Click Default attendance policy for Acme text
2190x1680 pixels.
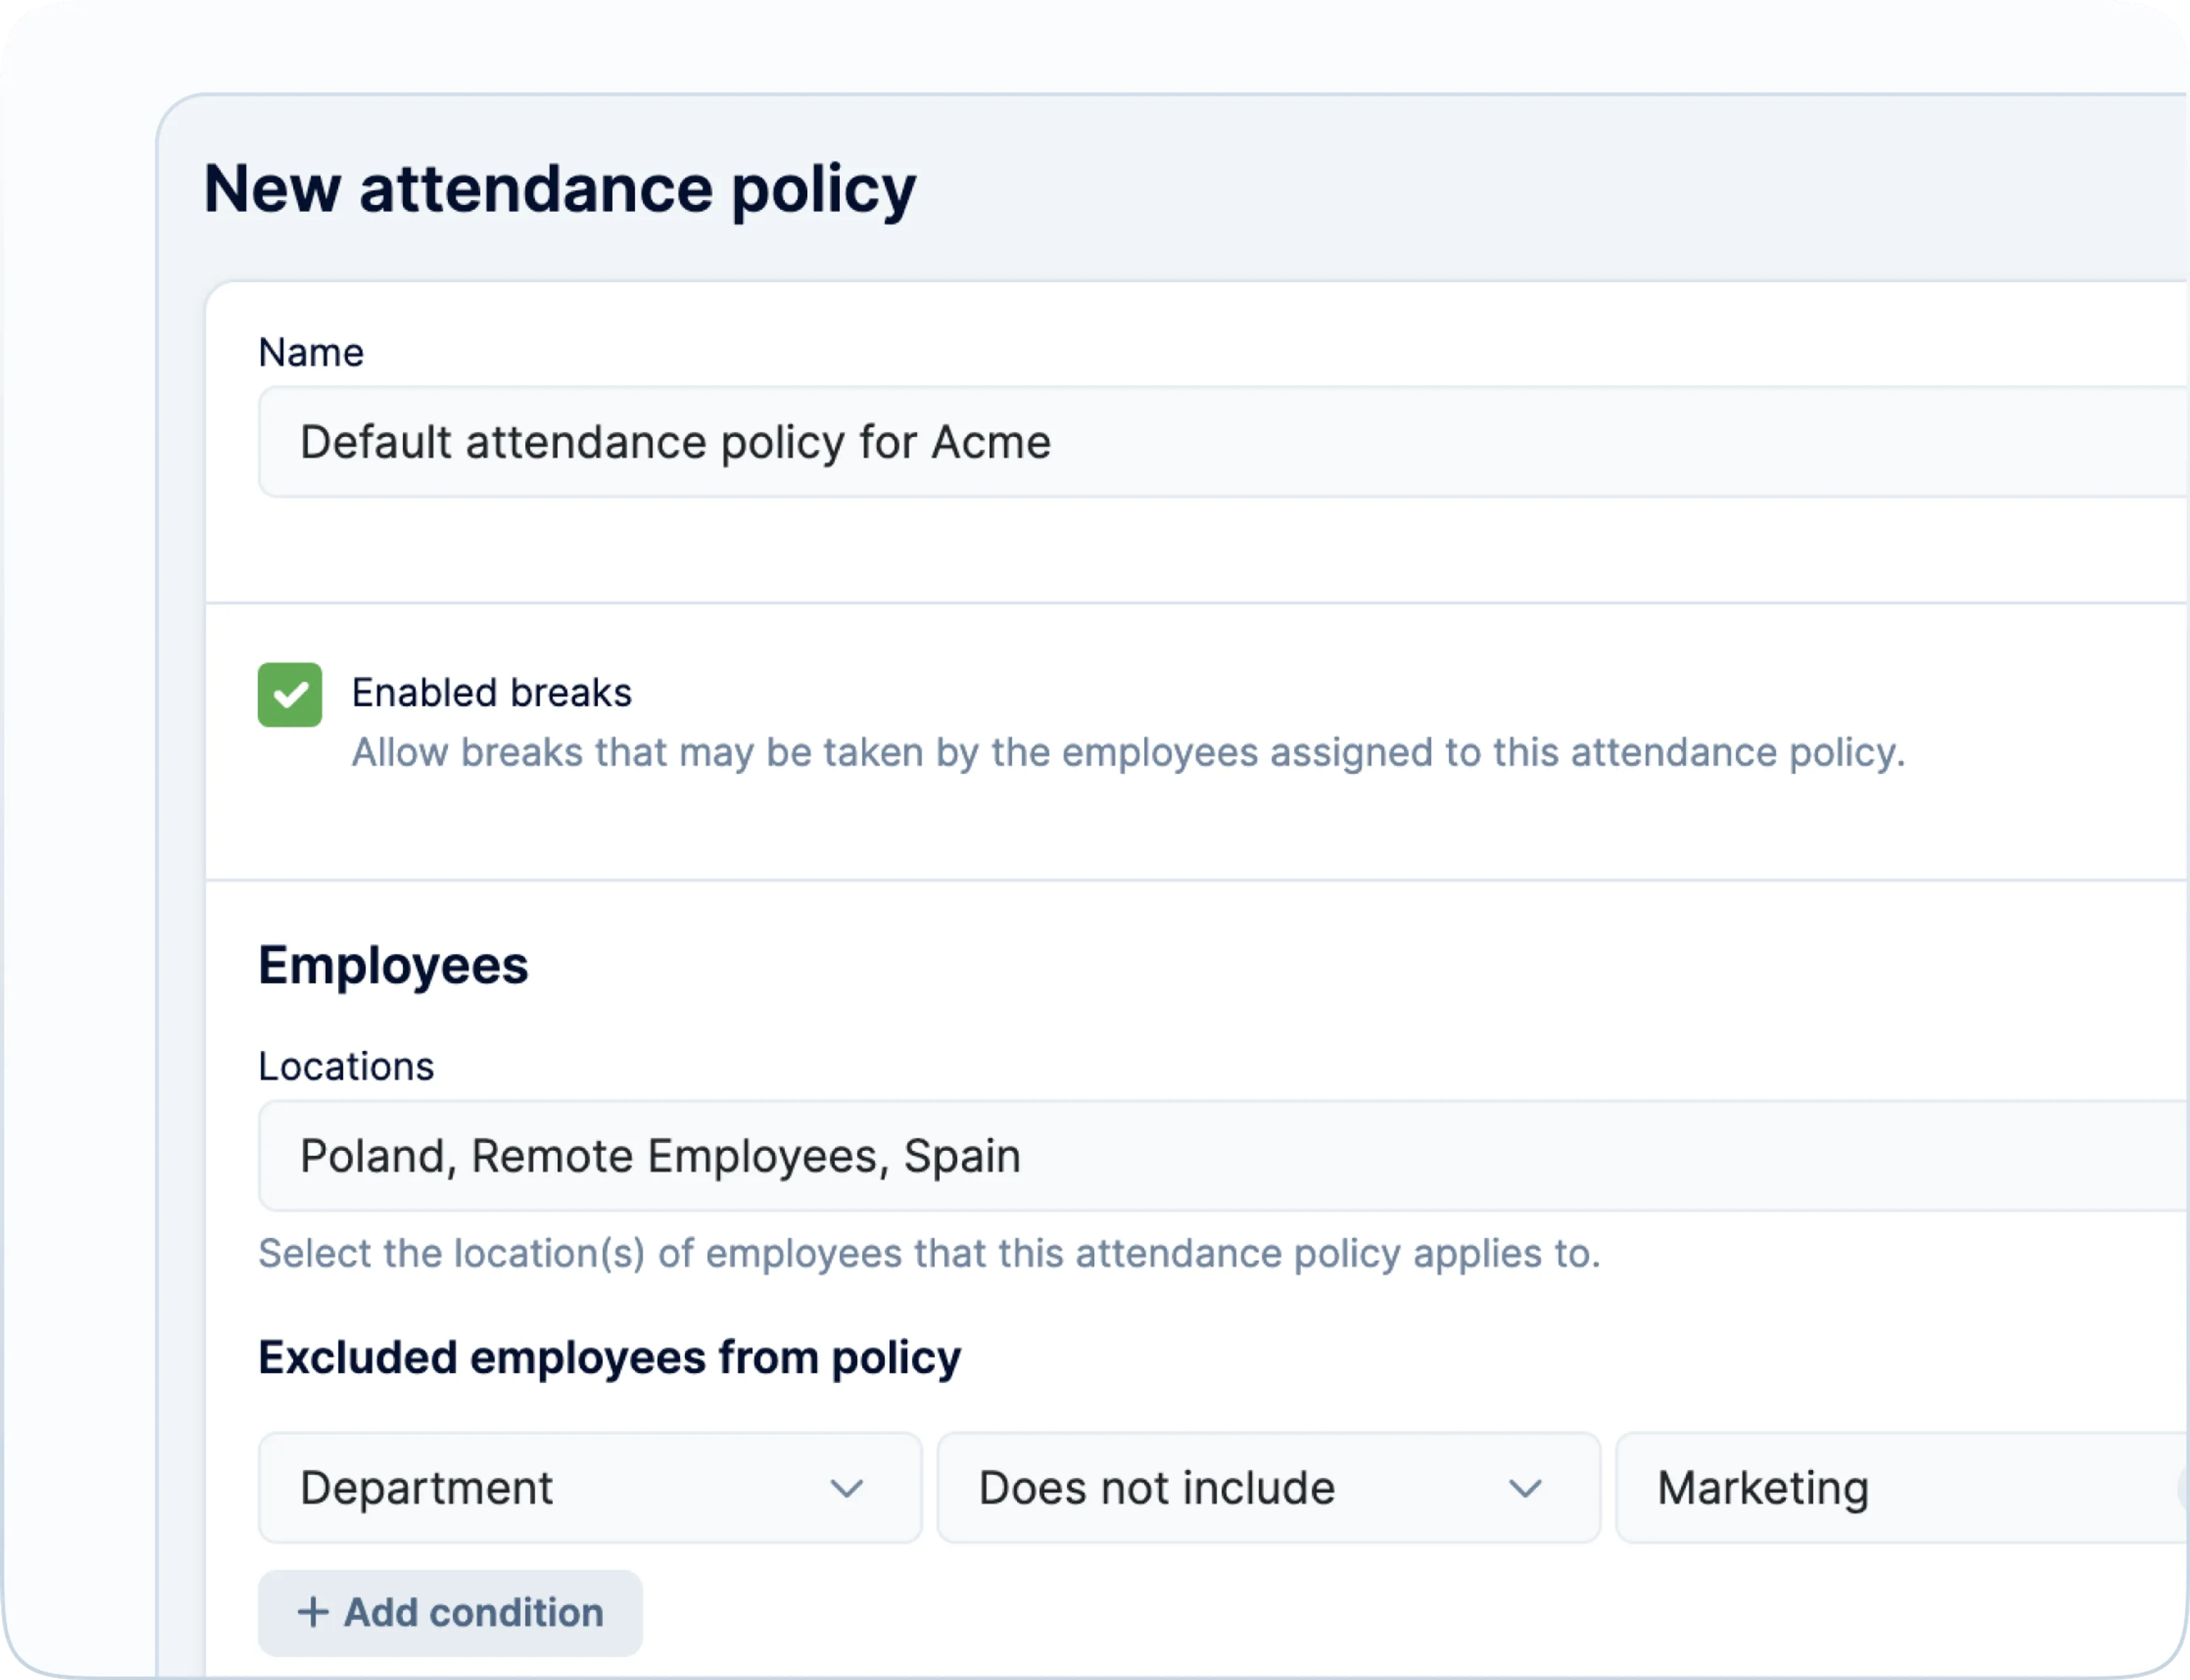(675, 442)
